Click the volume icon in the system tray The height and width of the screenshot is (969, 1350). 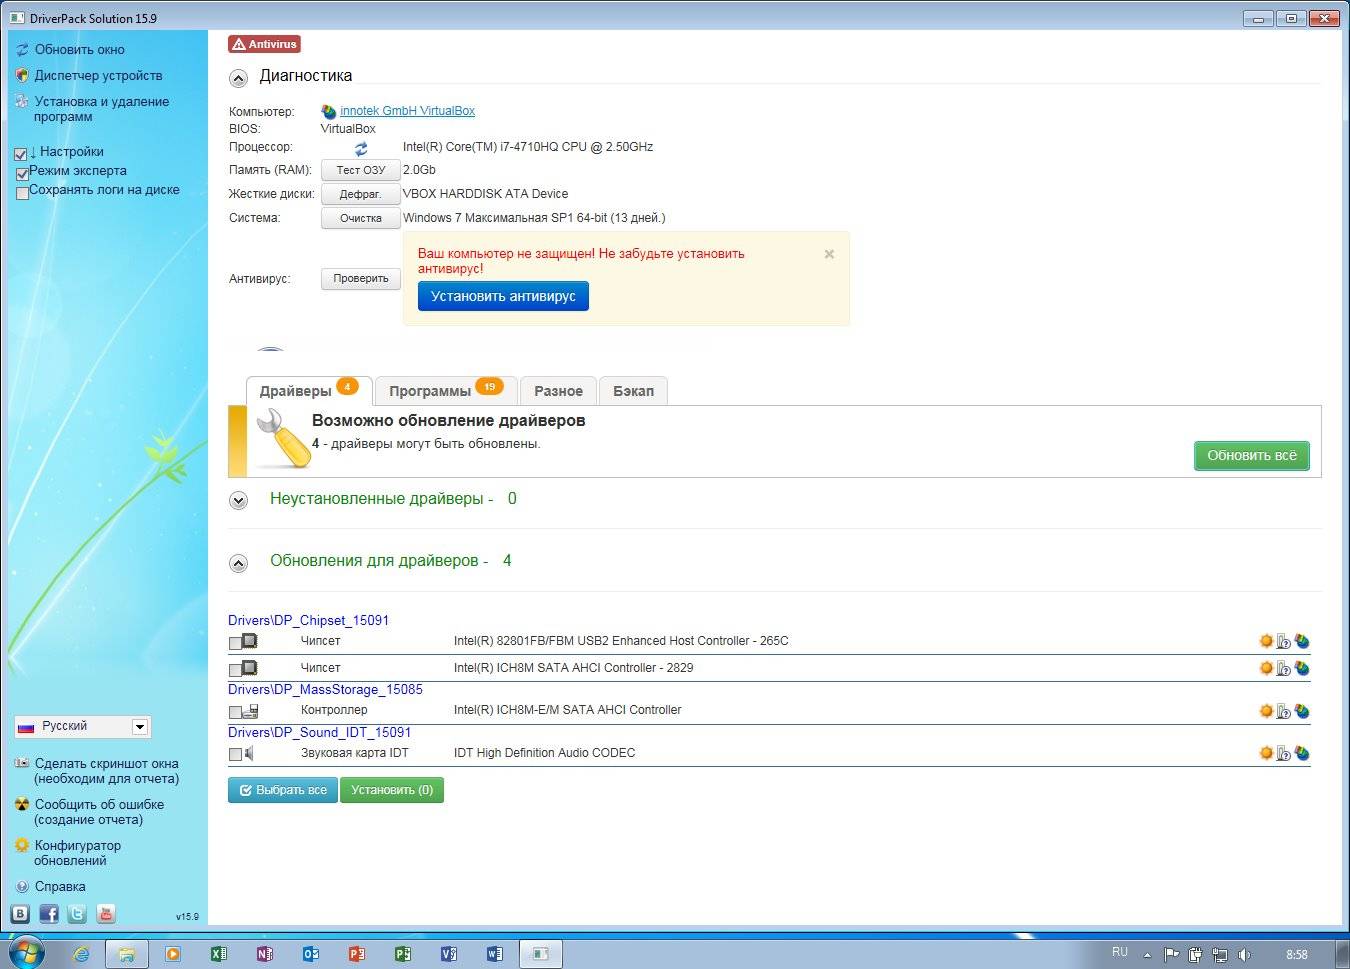click(x=1244, y=955)
